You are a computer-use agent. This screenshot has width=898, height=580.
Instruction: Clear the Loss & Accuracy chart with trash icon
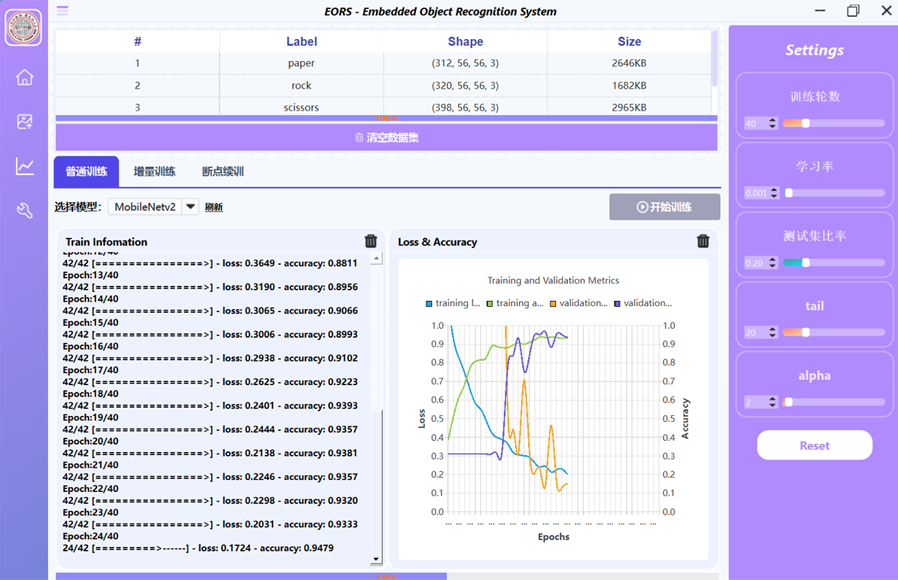click(703, 241)
